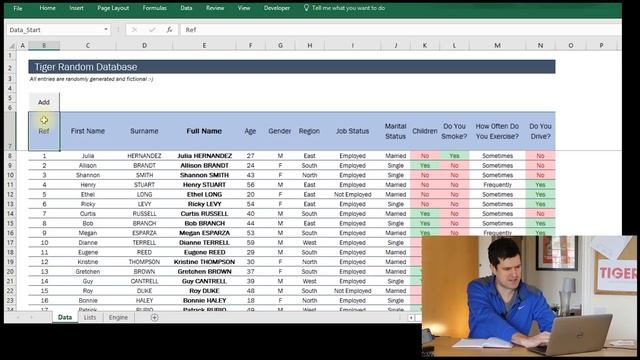
Task: Click the Job Status header cell
Action: (x=353, y=131)
